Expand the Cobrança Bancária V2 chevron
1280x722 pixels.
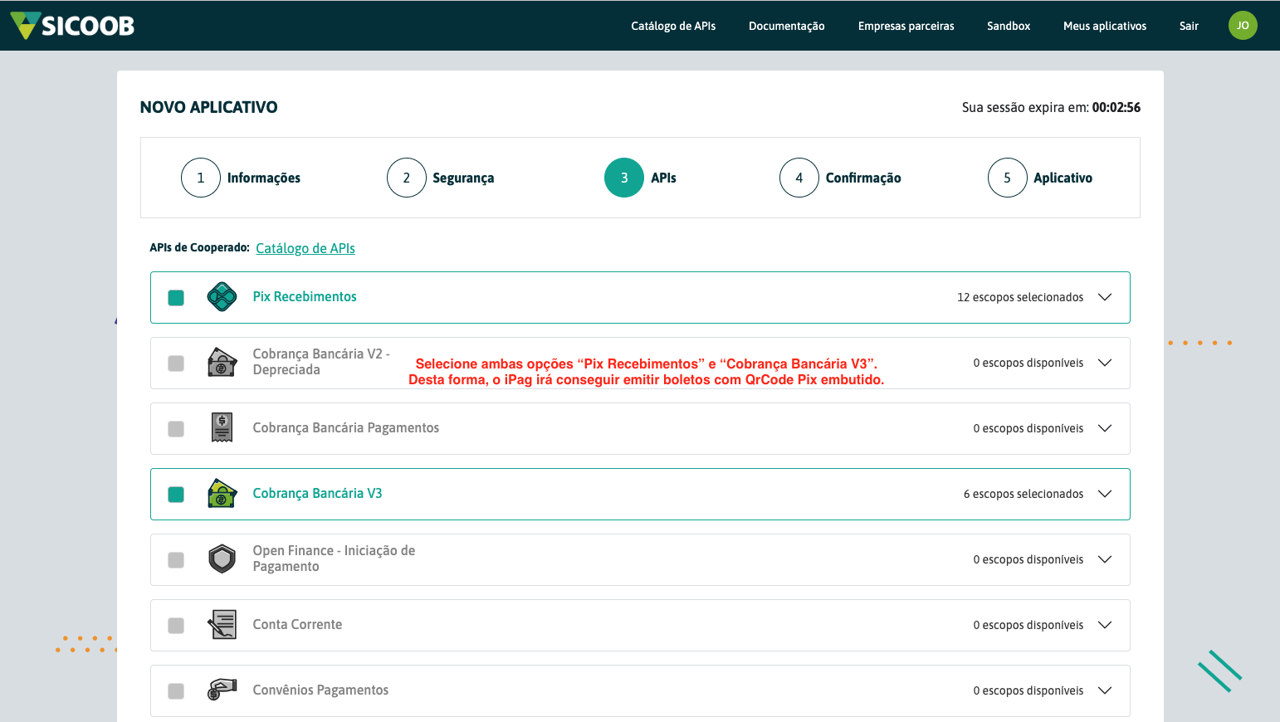(x=1105, y=363)
